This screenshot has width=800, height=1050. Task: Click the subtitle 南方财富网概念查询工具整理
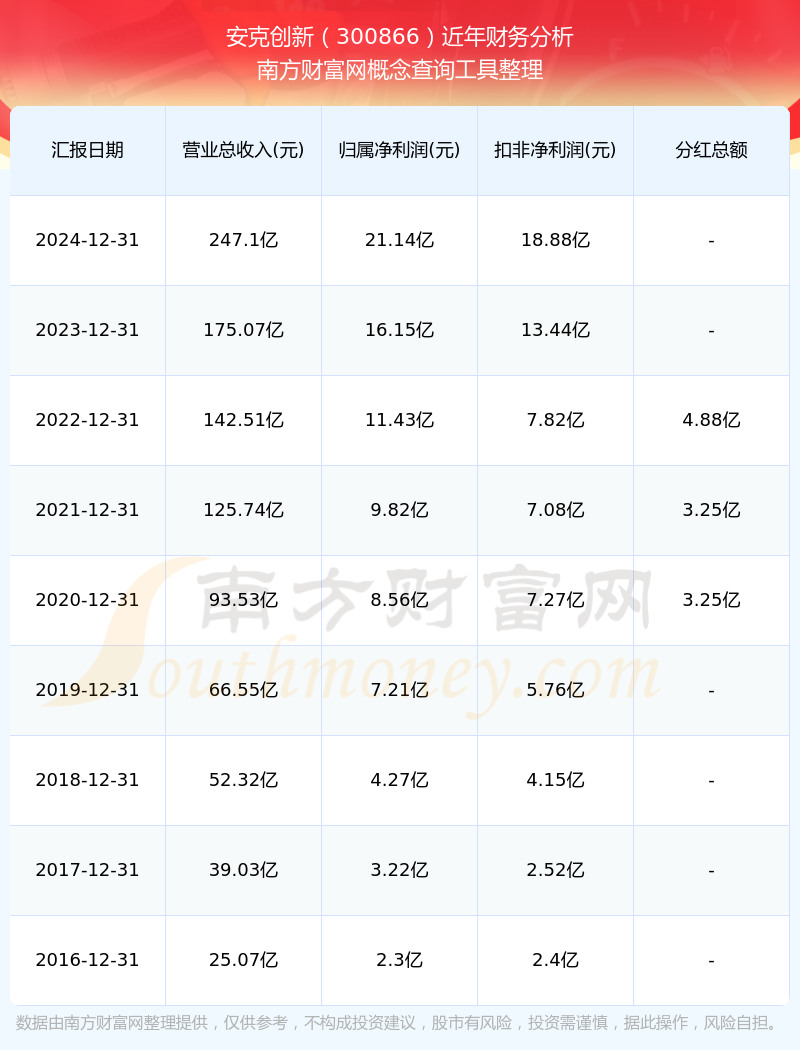click(400, 70)
